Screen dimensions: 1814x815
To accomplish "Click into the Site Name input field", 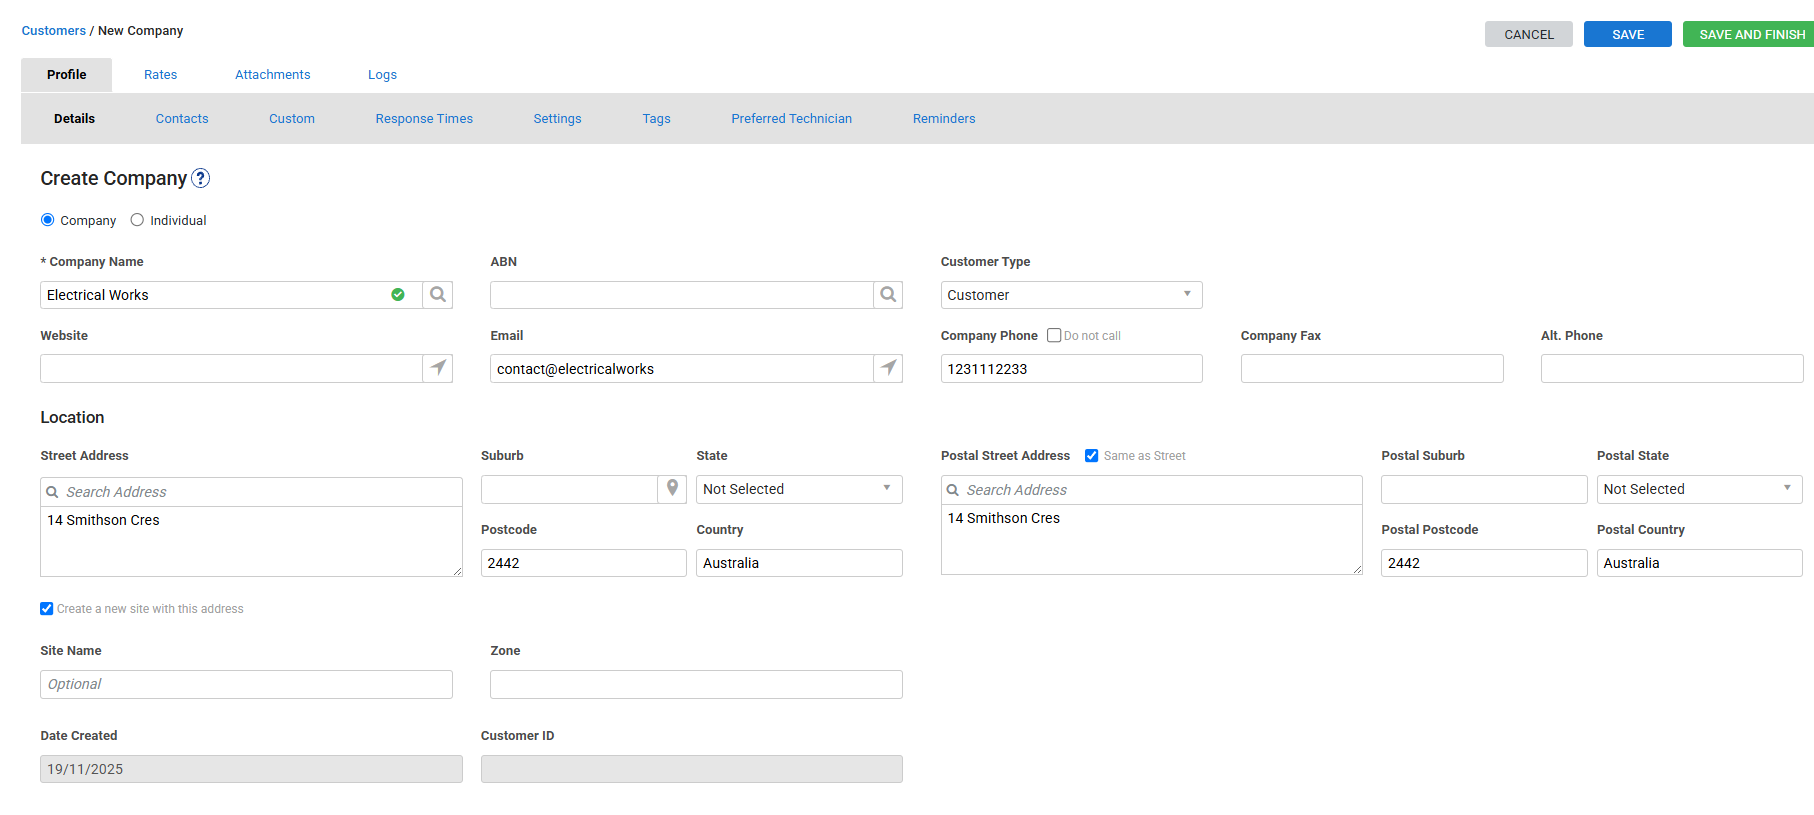I will [x=246, y=684].
